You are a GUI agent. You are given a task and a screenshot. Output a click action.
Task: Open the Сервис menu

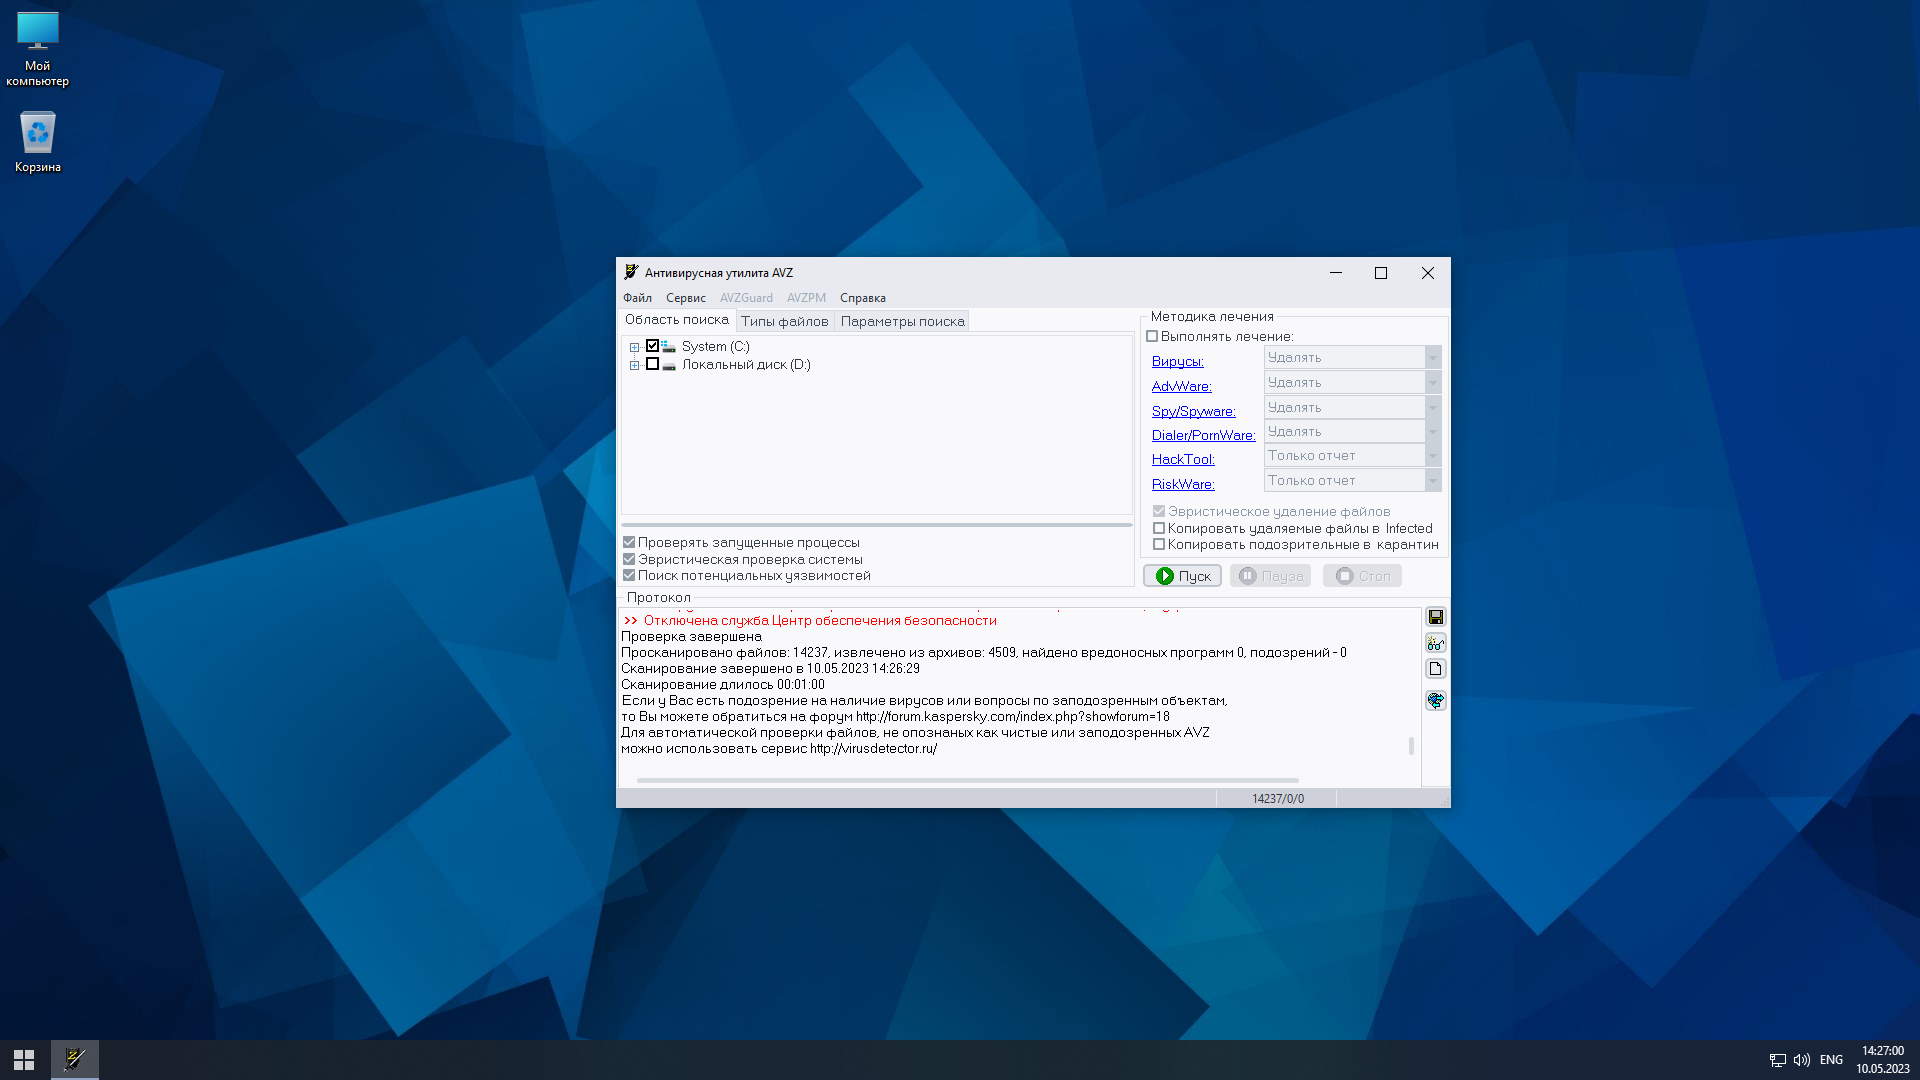tap(685, 298)
